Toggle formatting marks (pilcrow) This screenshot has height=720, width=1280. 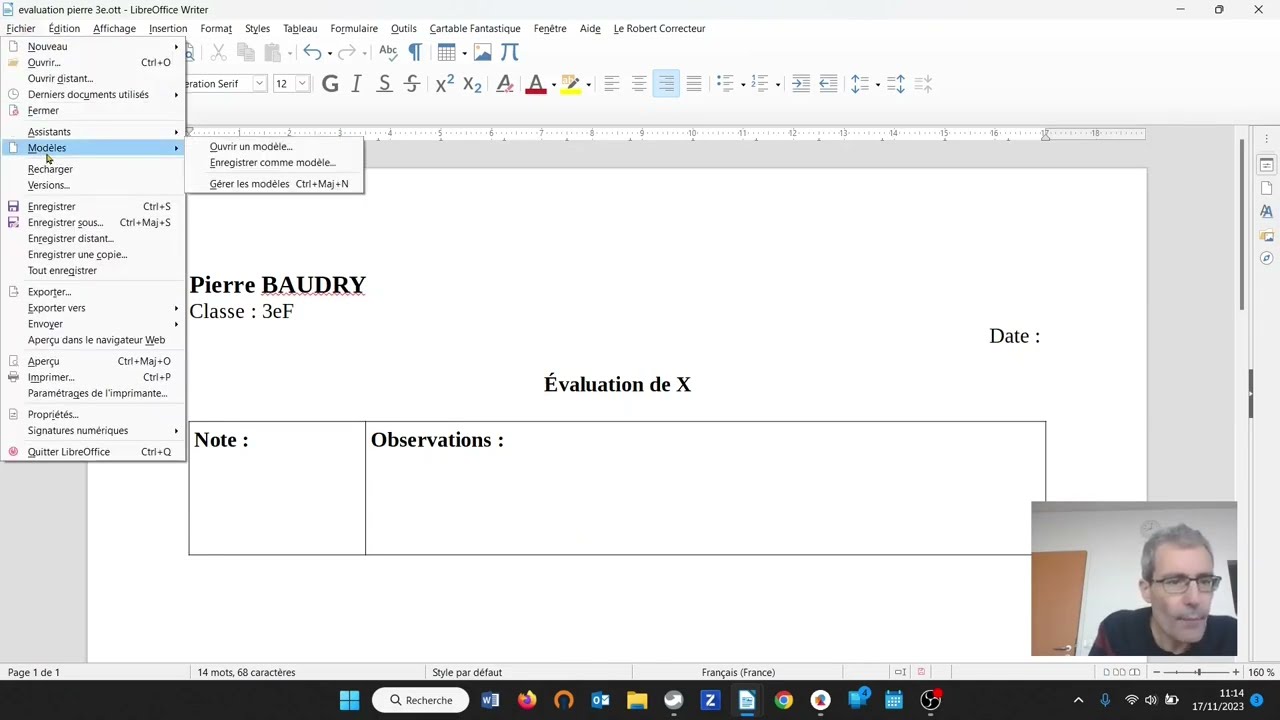415,52
